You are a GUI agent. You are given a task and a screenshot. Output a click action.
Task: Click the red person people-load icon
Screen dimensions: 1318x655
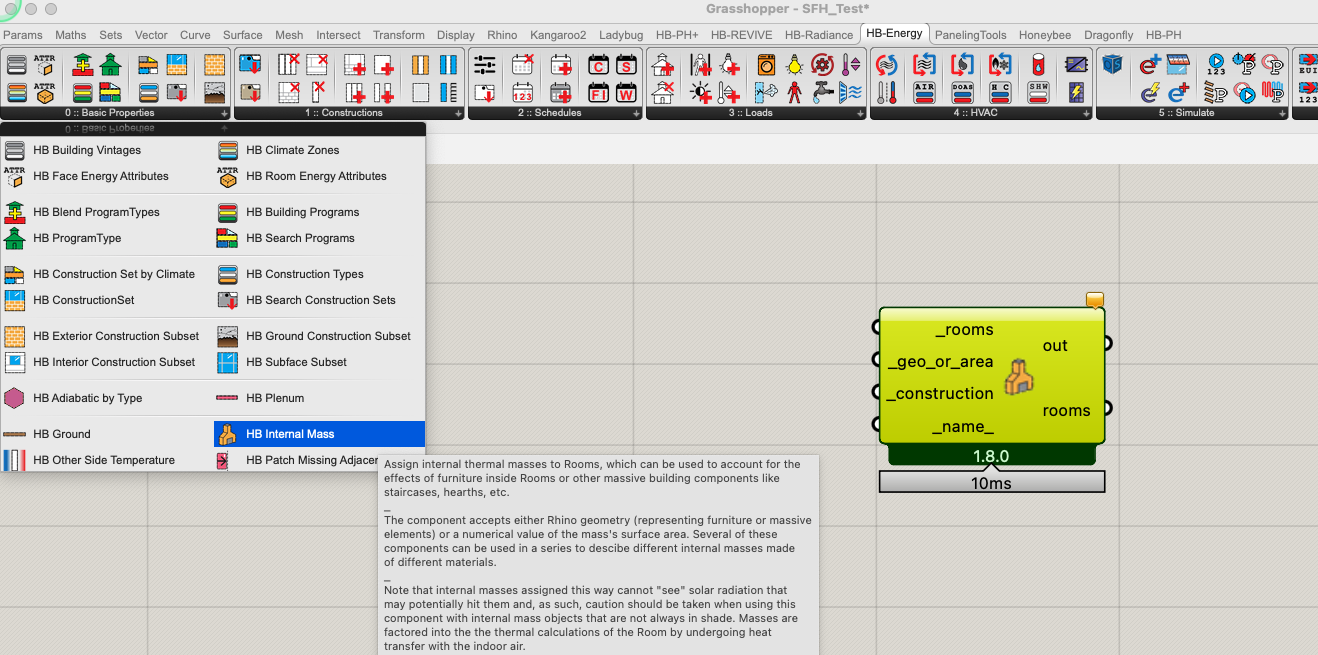794,93
